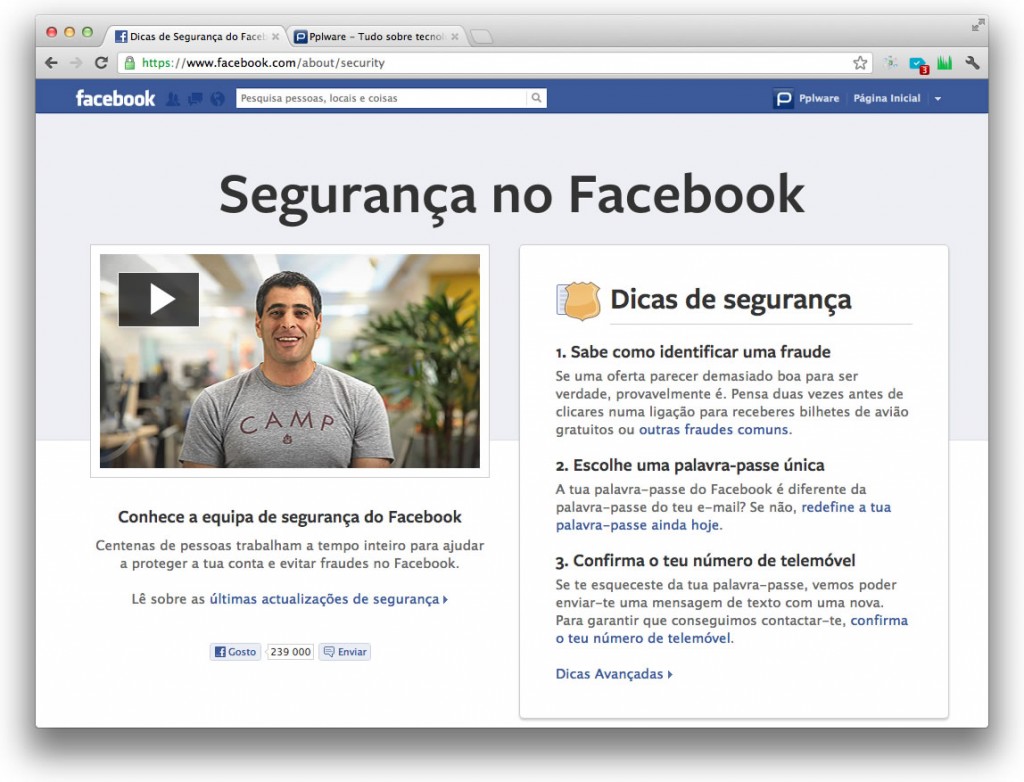Open the Pplware profile link

click(x=819, y=98)
